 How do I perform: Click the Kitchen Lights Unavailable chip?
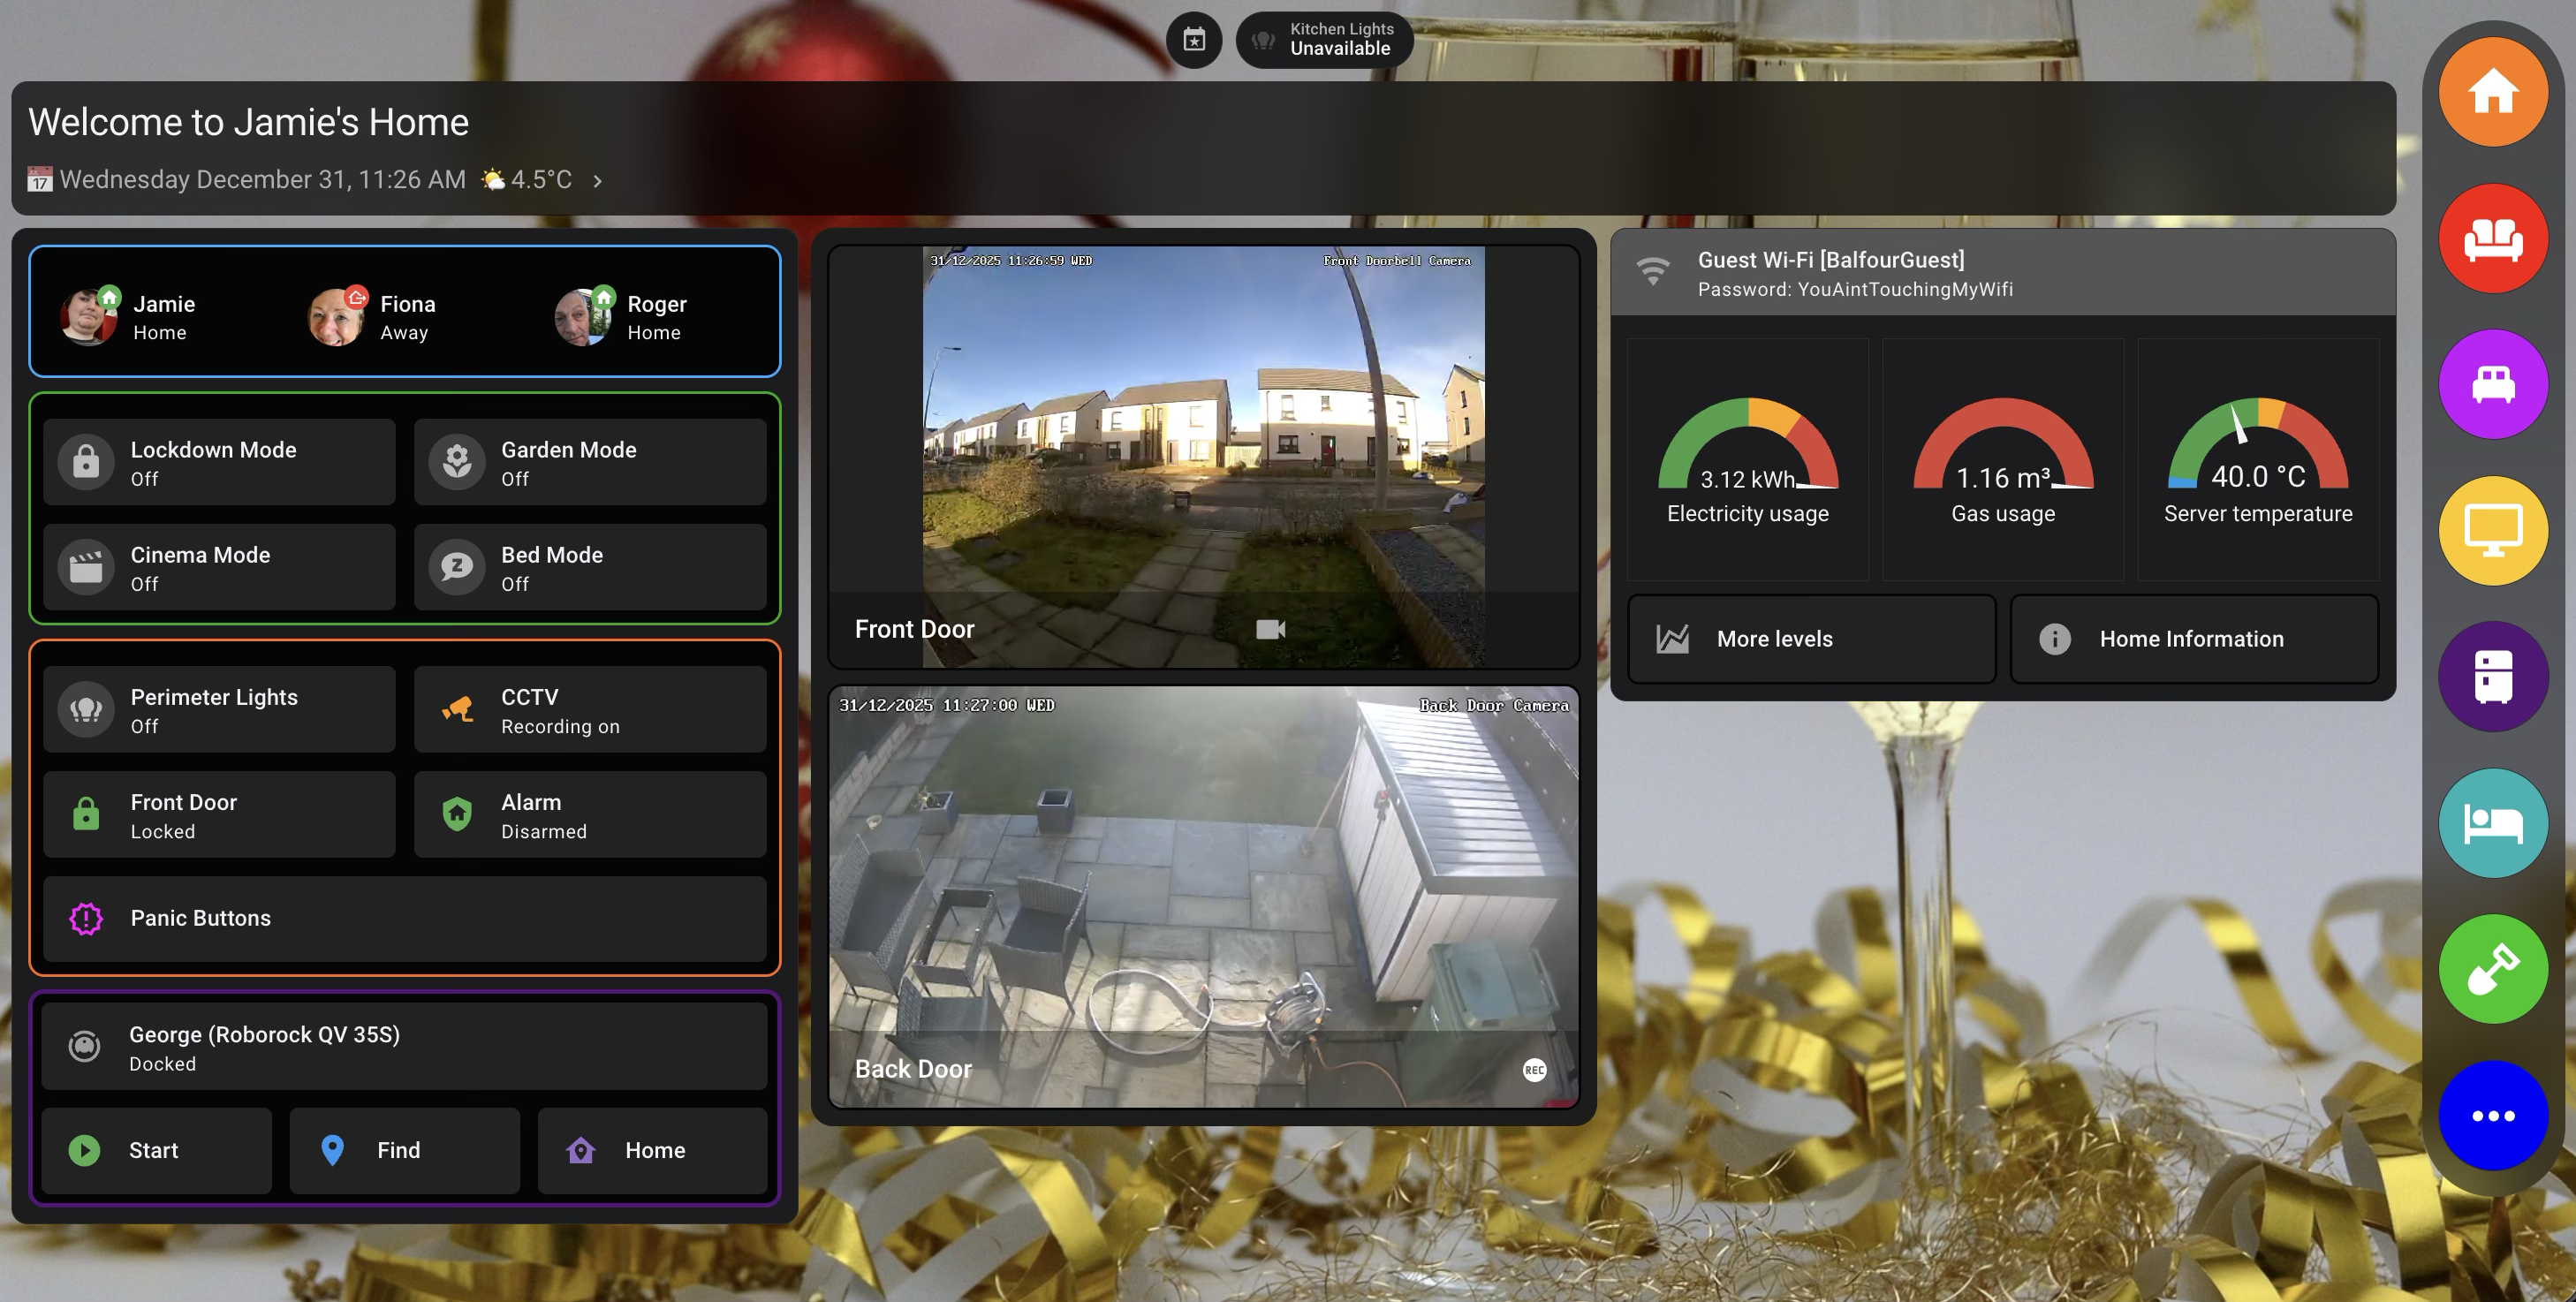[1323, 40]
